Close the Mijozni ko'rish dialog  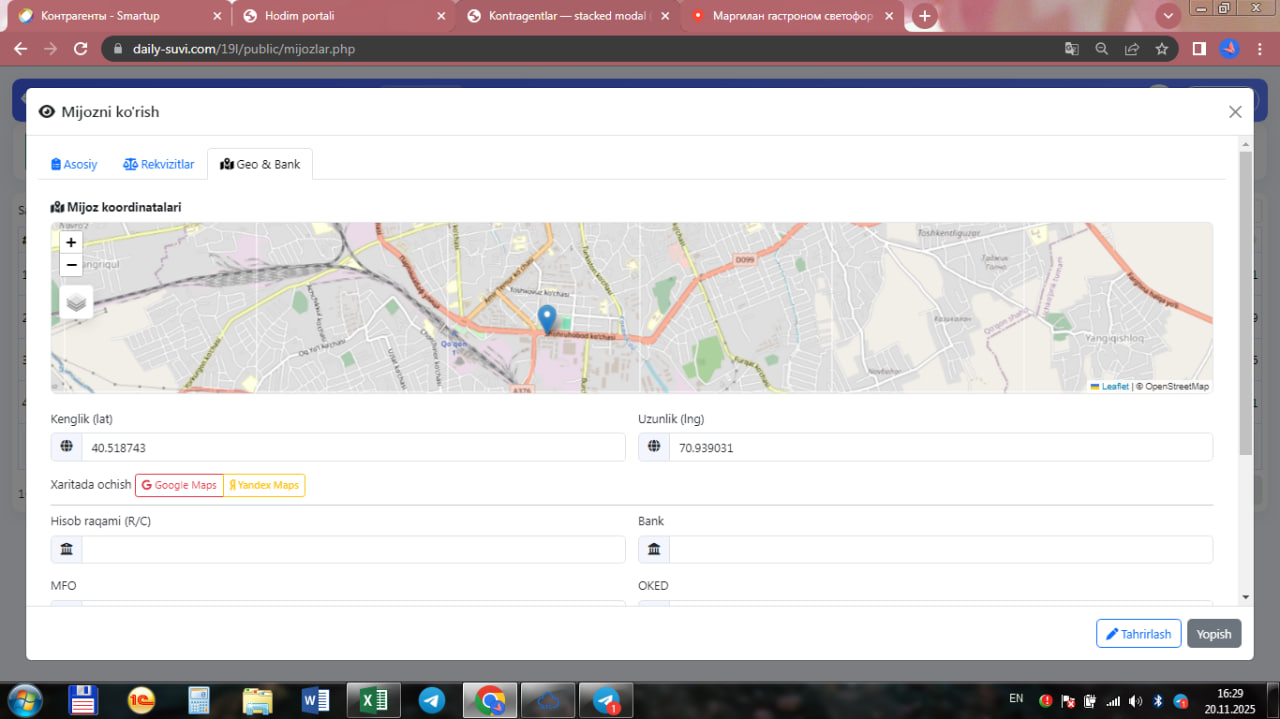1235,112
